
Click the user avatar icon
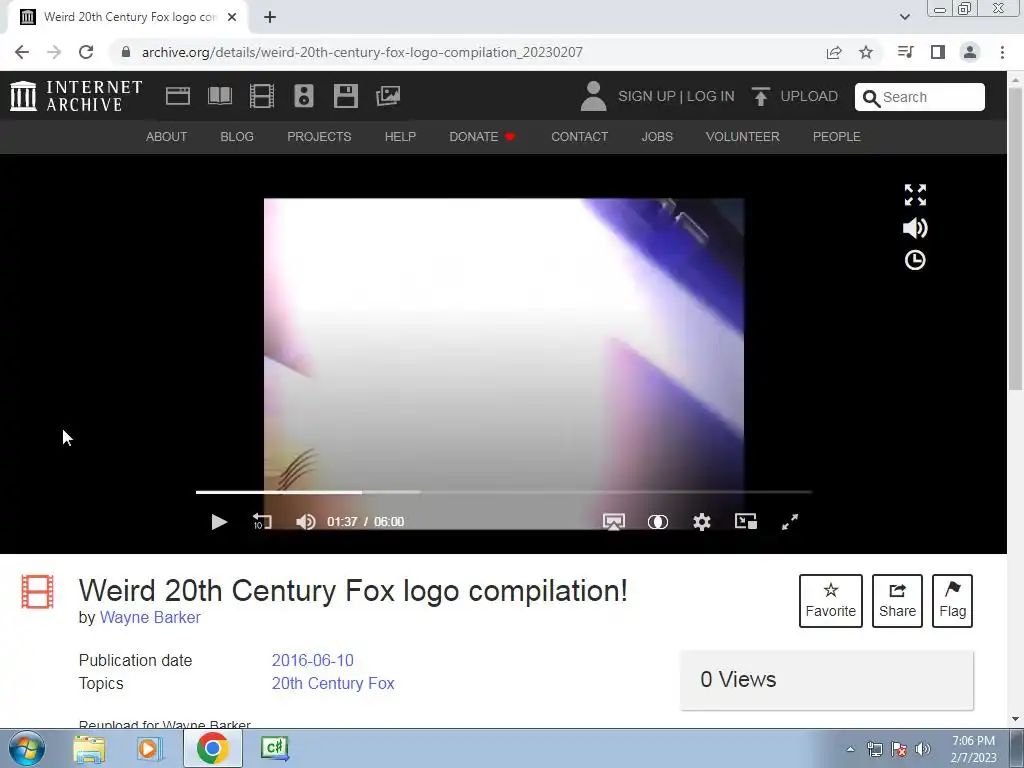click(x=593, y=96)
